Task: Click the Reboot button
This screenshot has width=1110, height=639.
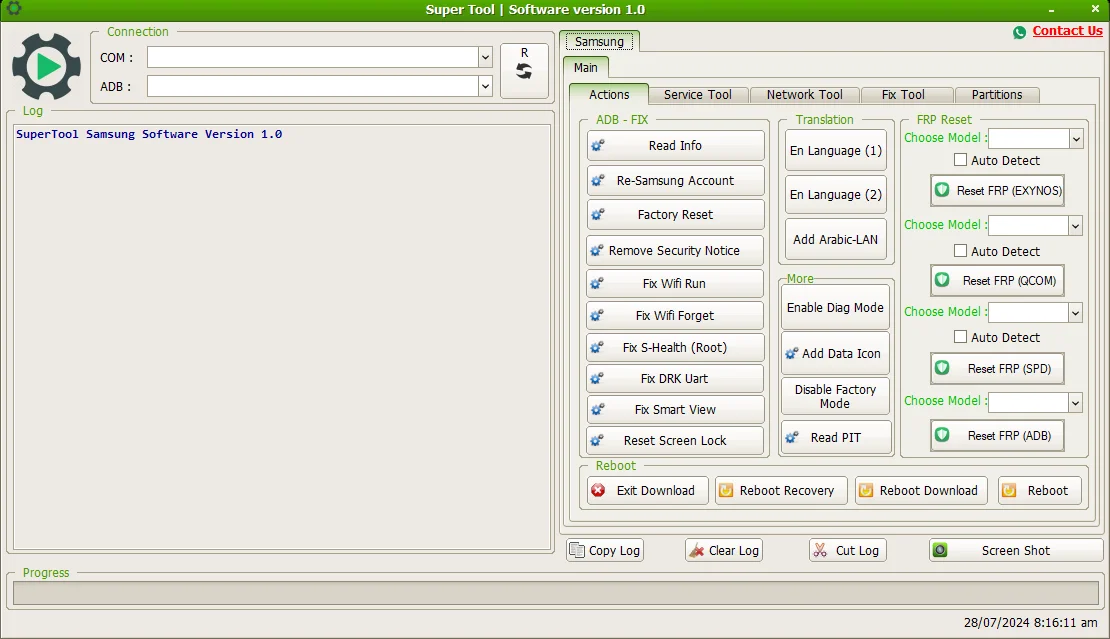Action: click(1039, 490)
